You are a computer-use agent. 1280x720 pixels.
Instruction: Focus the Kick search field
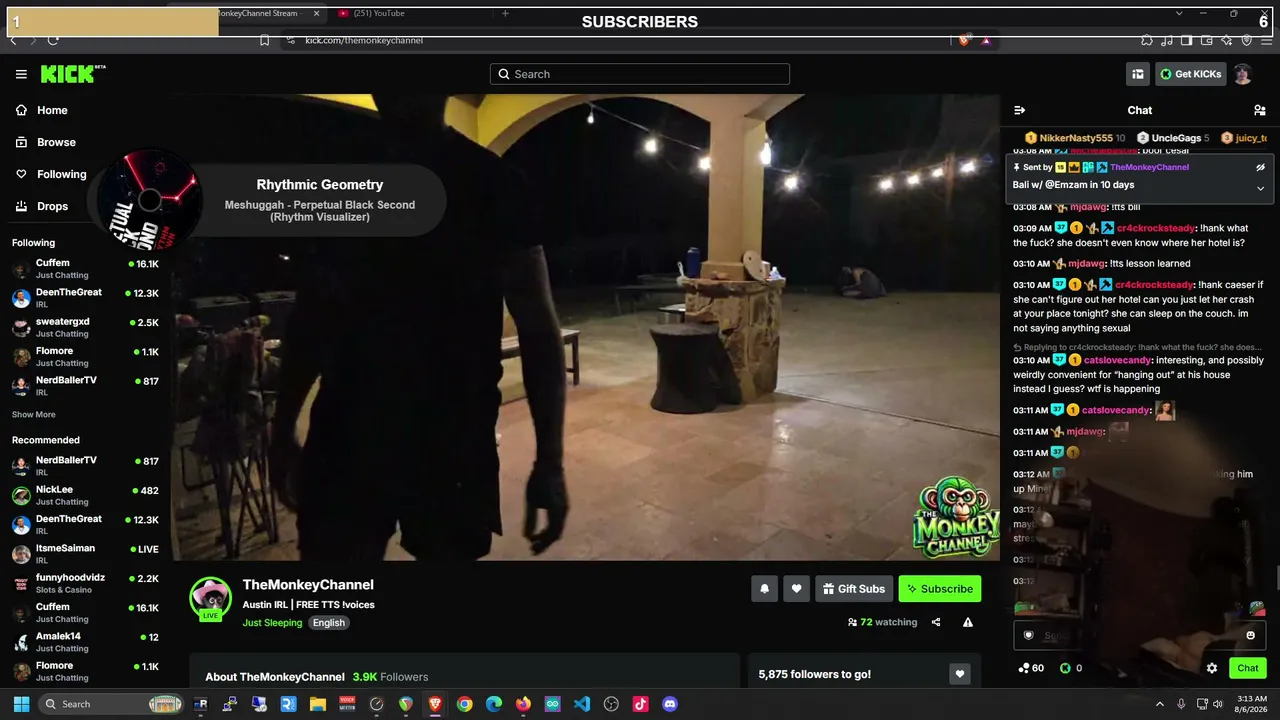coord(640,74)
